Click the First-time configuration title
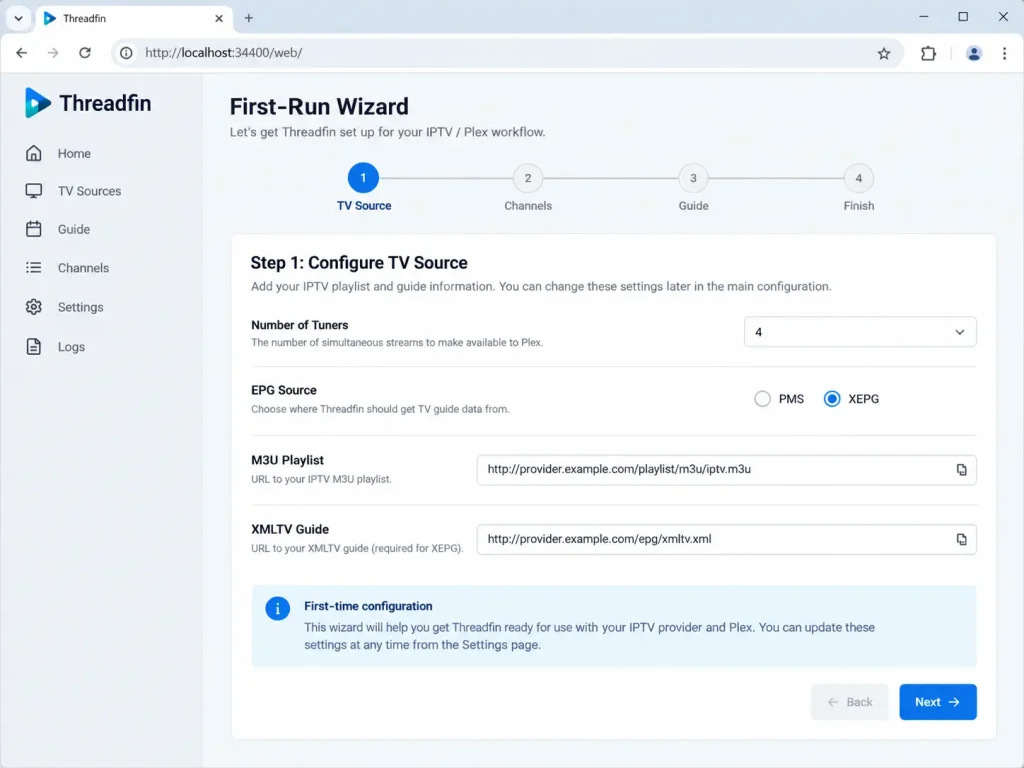 click(368, 606)
